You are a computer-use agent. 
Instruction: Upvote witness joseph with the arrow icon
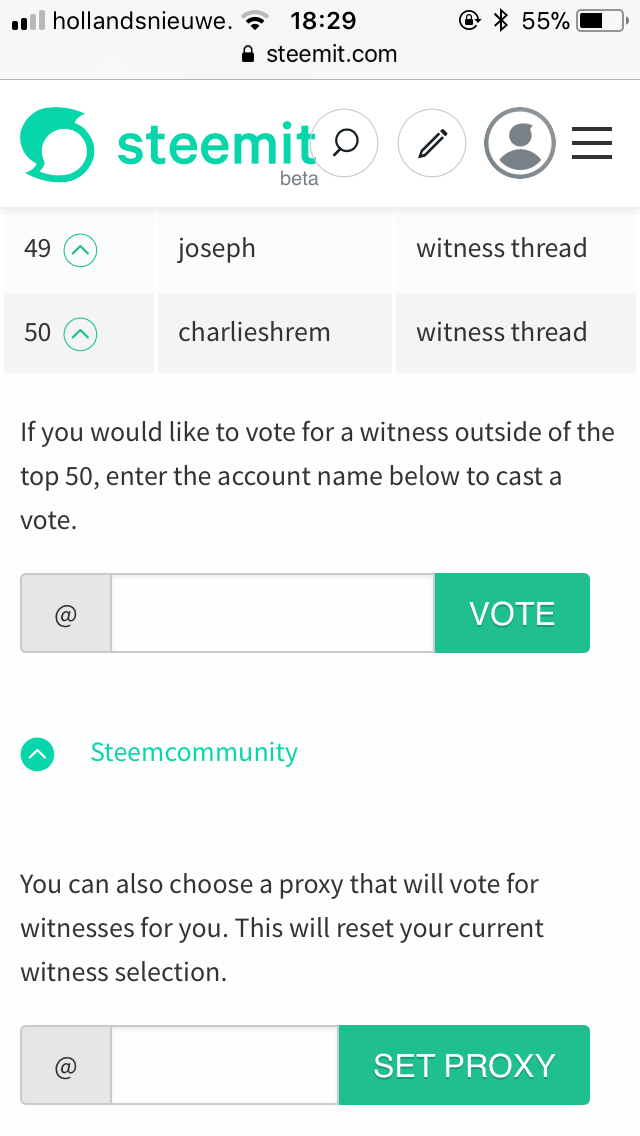coord(80,250)
